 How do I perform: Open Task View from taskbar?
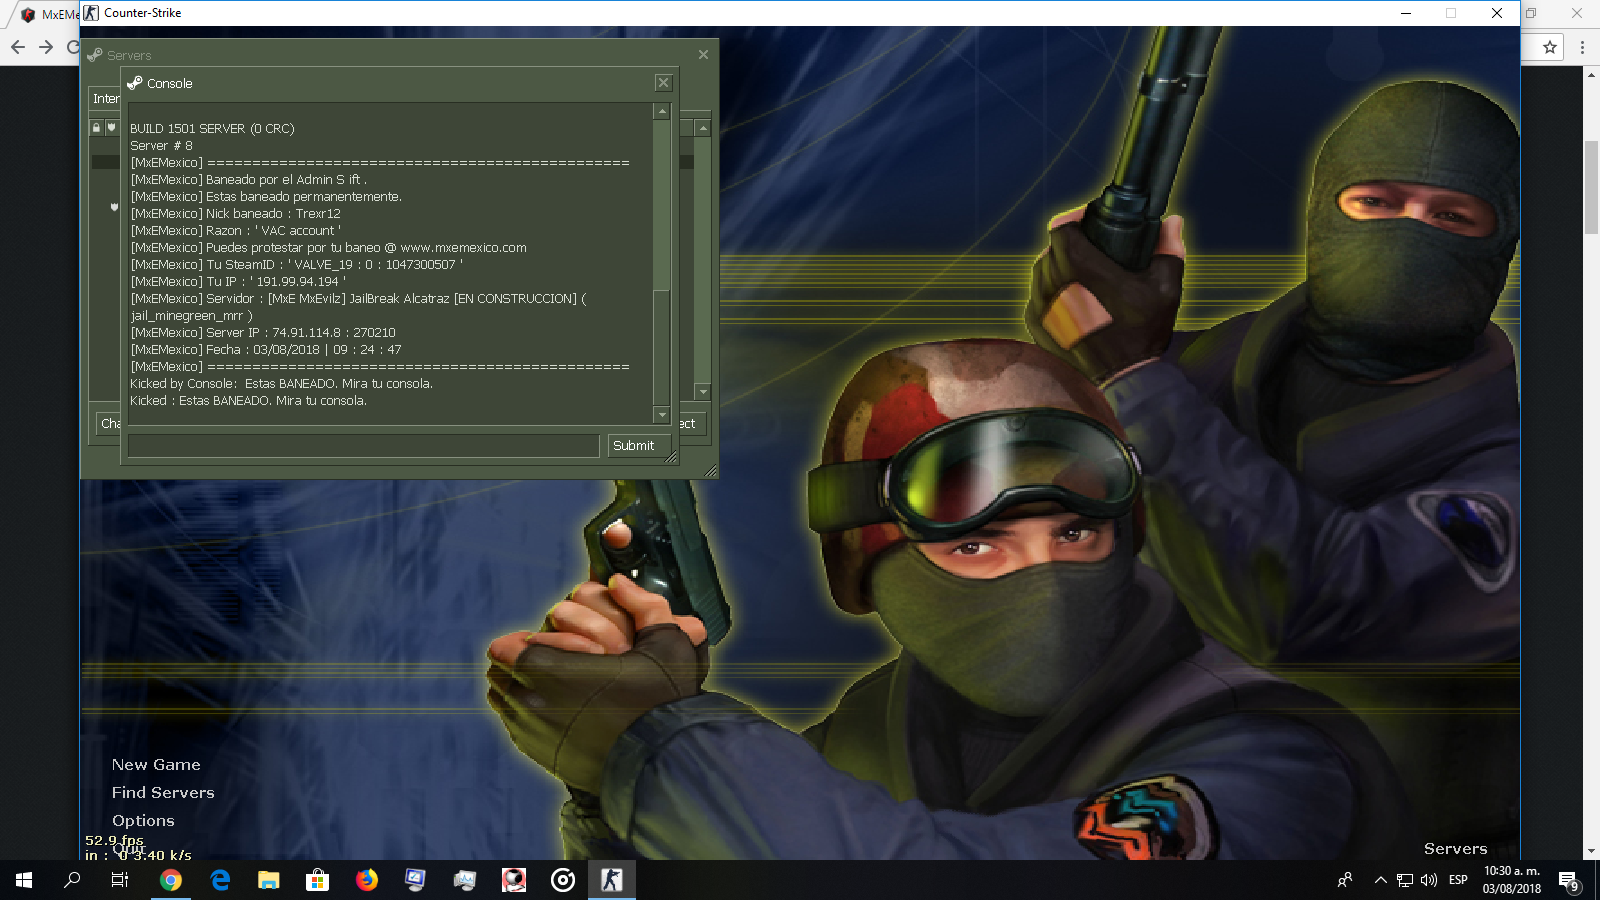coord(120,880)
